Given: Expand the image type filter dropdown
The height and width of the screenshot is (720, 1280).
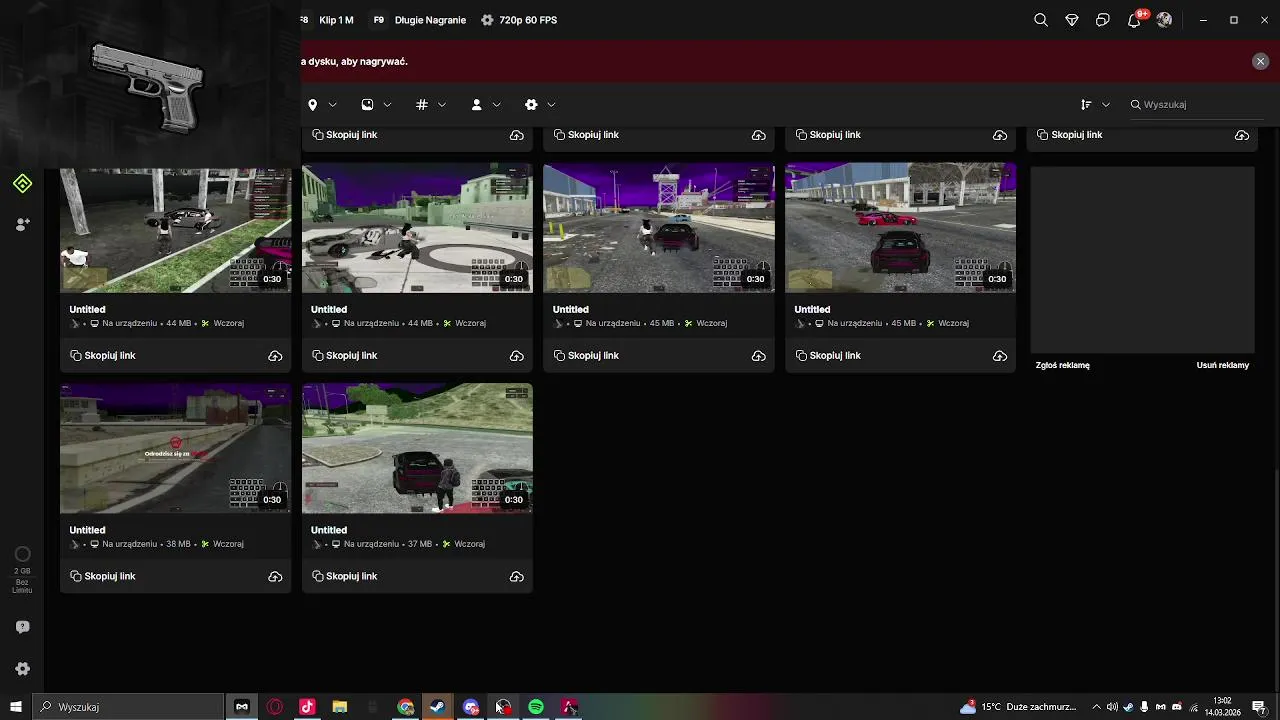Looking at the screenshot, I should [x=377, y=104].
